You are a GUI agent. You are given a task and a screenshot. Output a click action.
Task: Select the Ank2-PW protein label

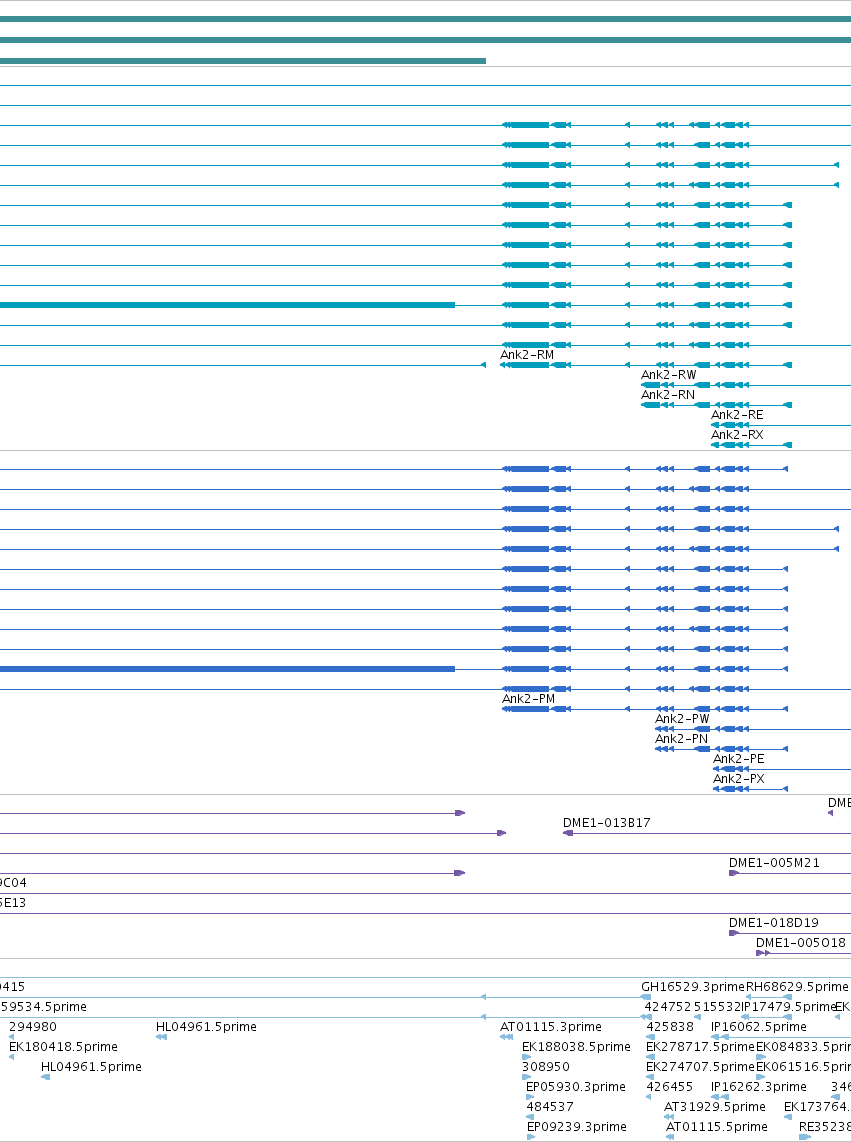coord(682,719)
